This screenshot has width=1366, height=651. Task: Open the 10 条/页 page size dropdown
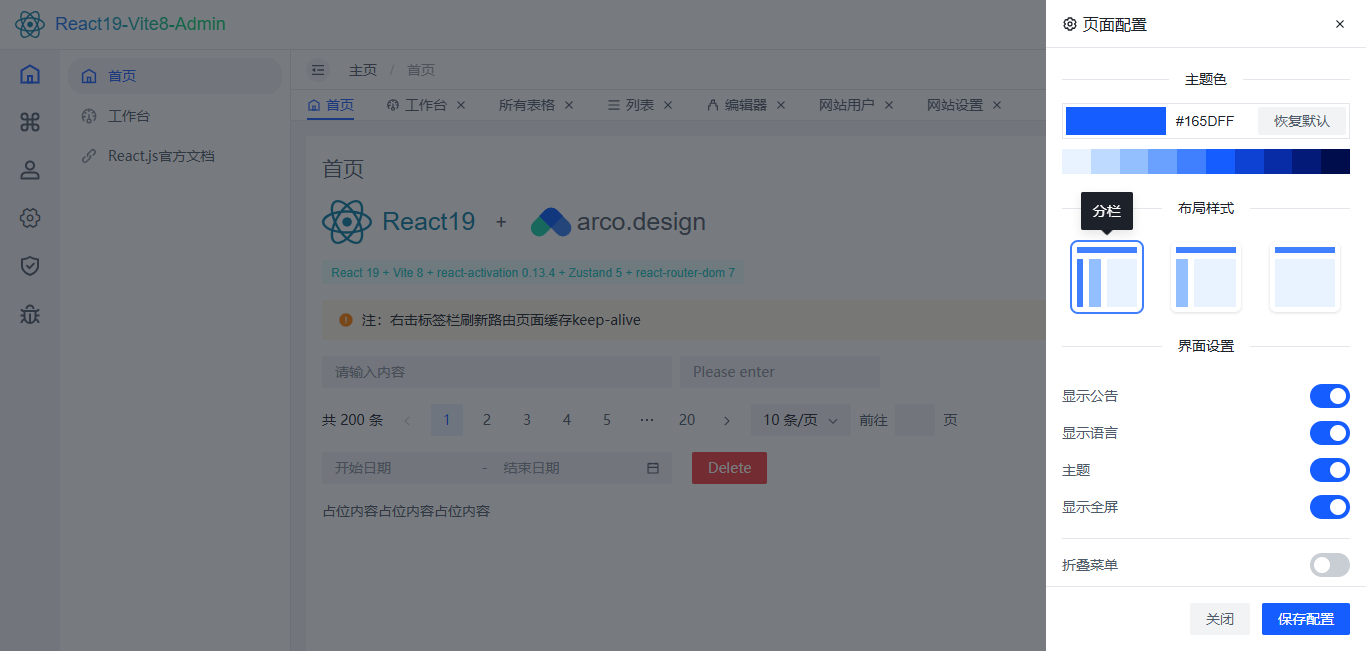[801, 420]
